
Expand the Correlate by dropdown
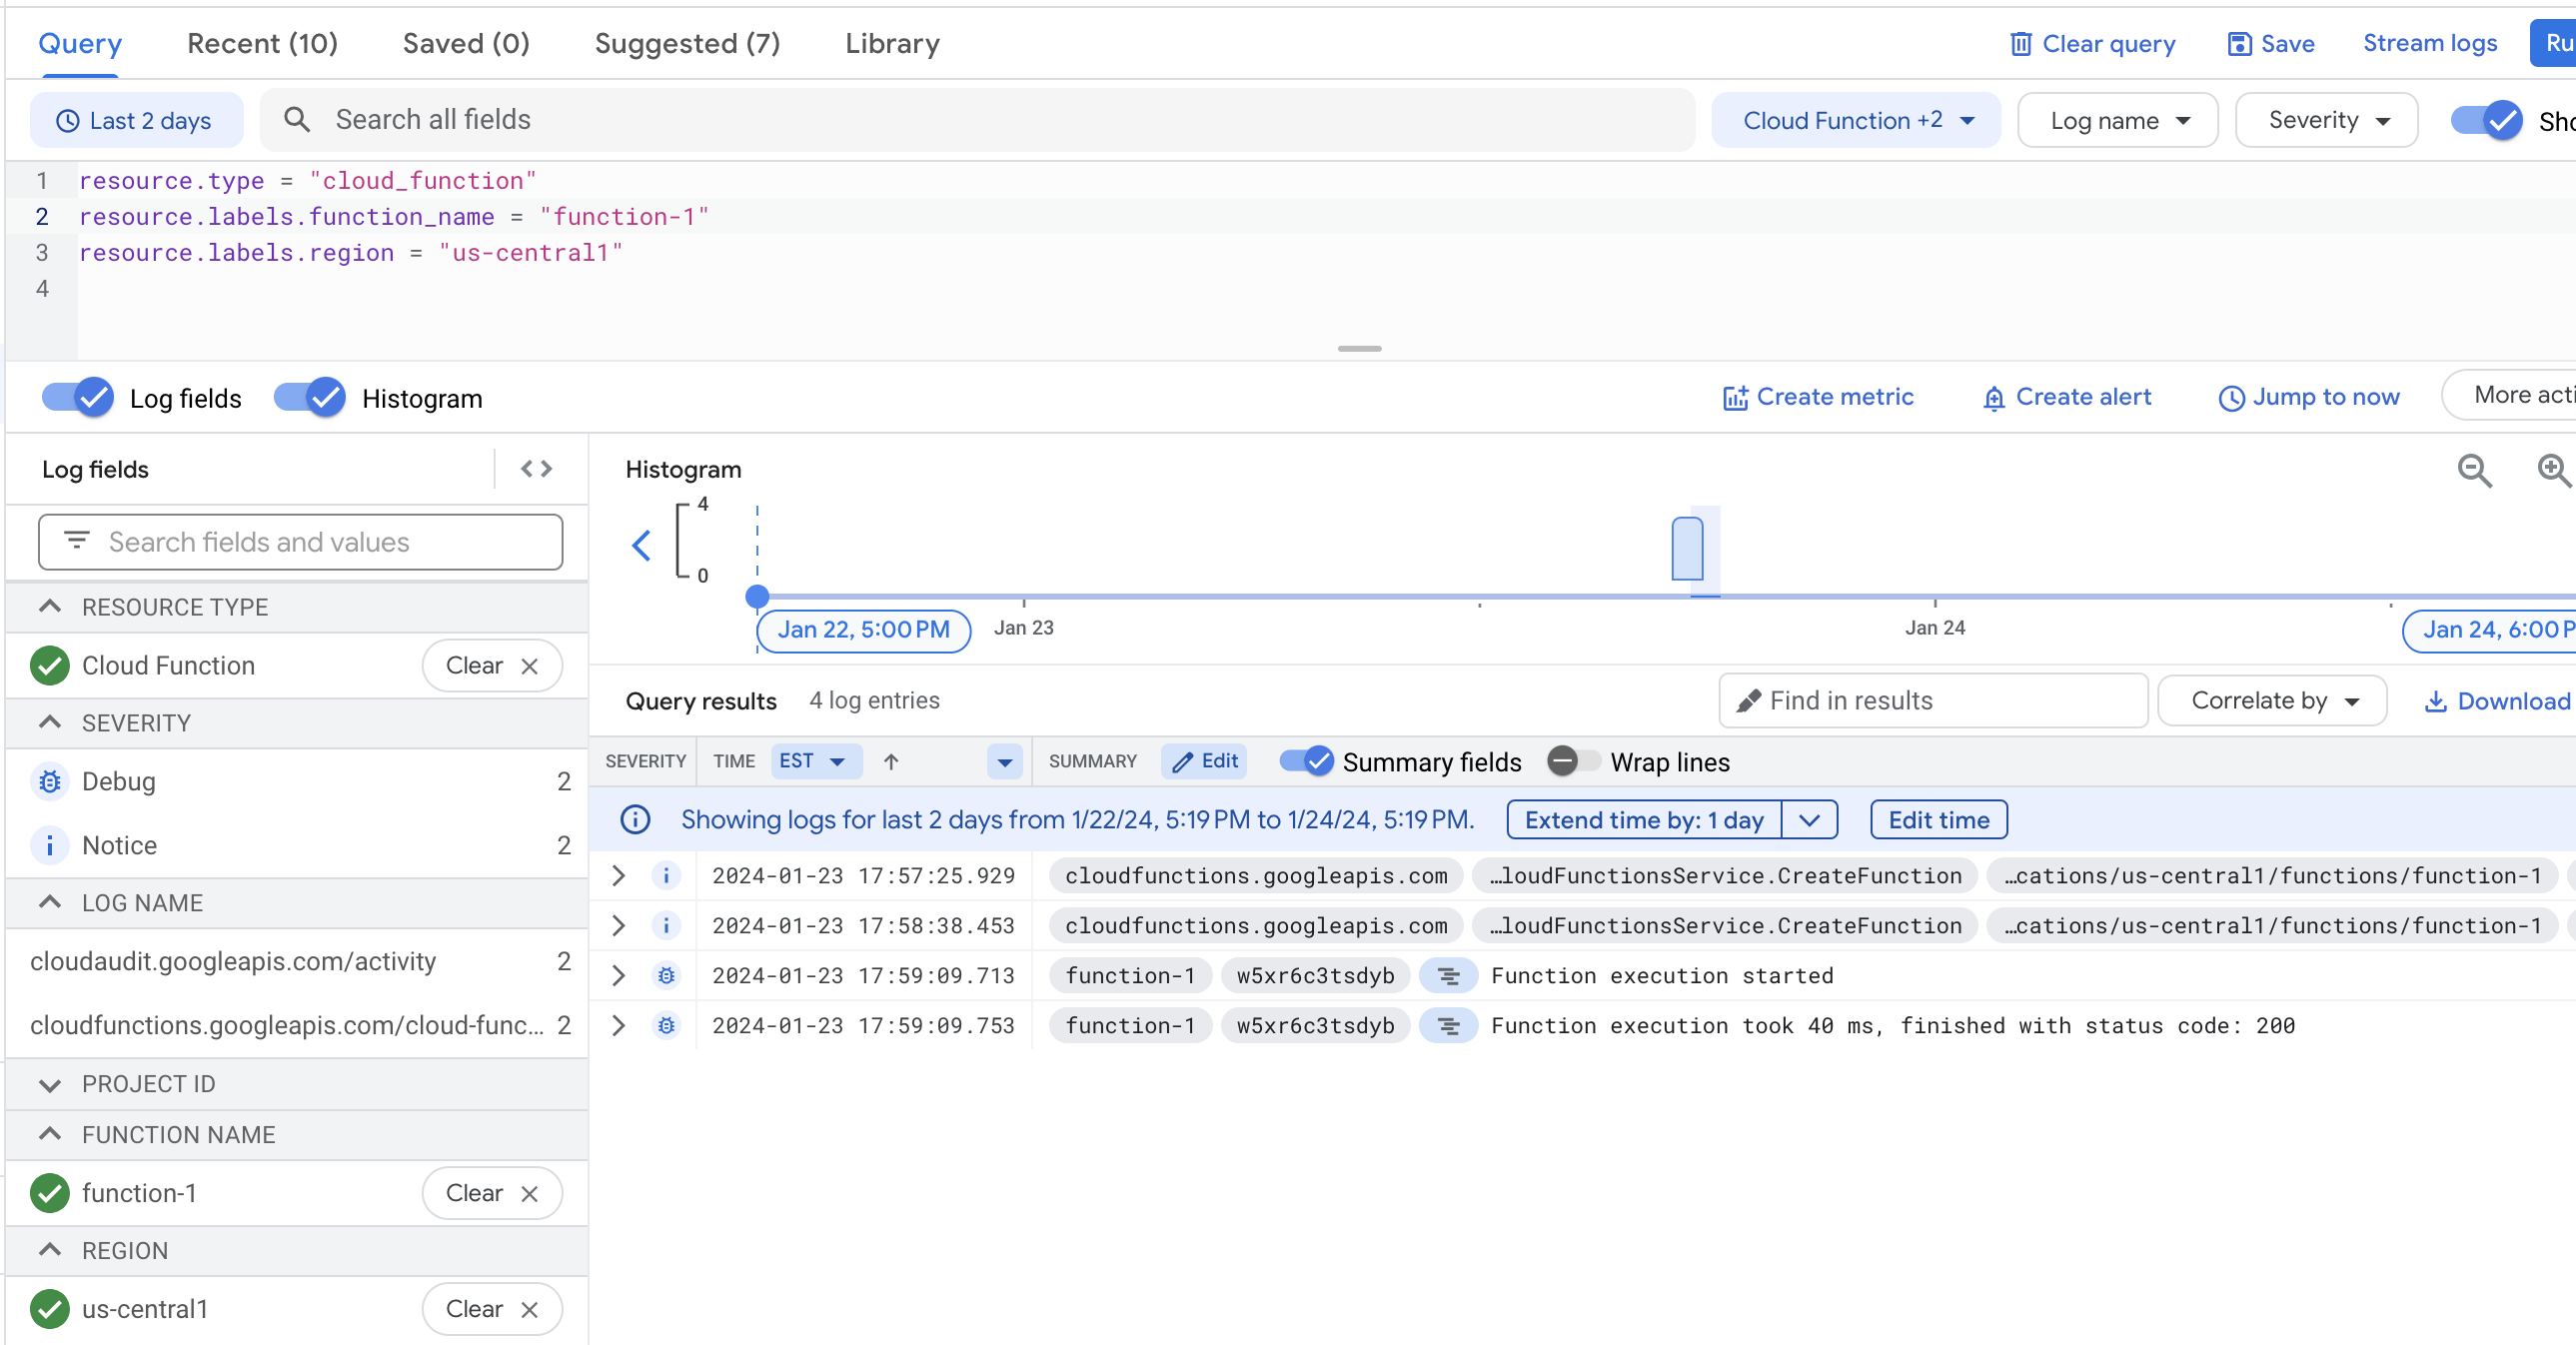[2276, 700]
